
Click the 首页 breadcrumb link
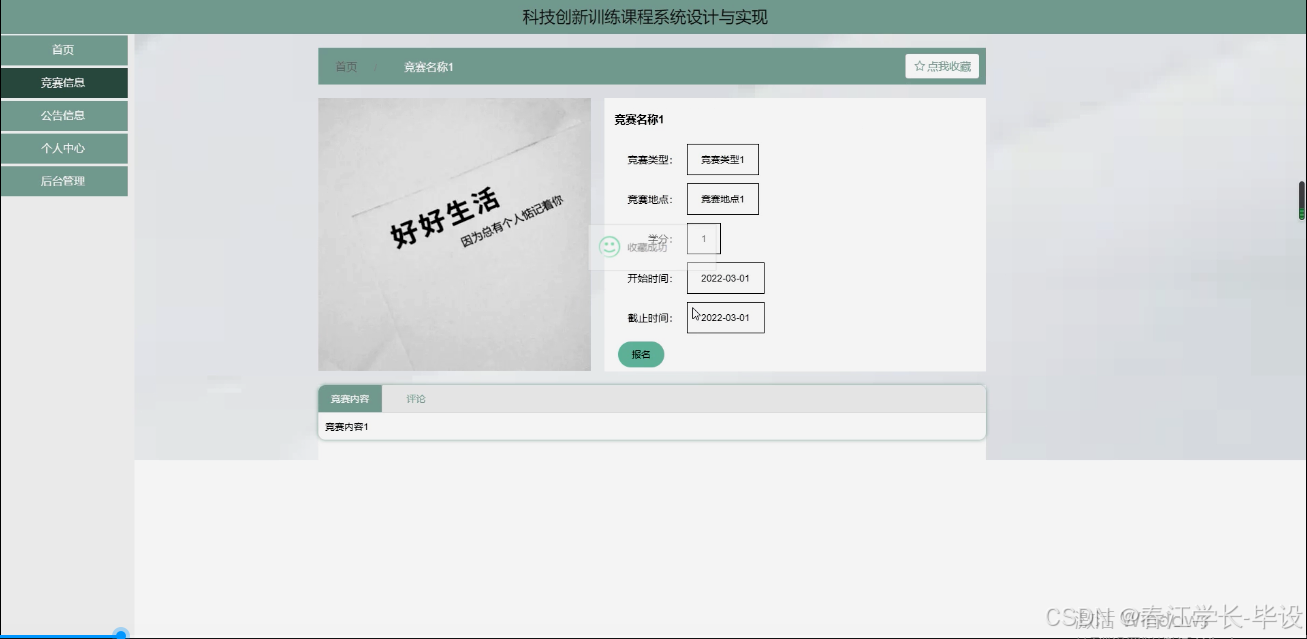[346, 67]
